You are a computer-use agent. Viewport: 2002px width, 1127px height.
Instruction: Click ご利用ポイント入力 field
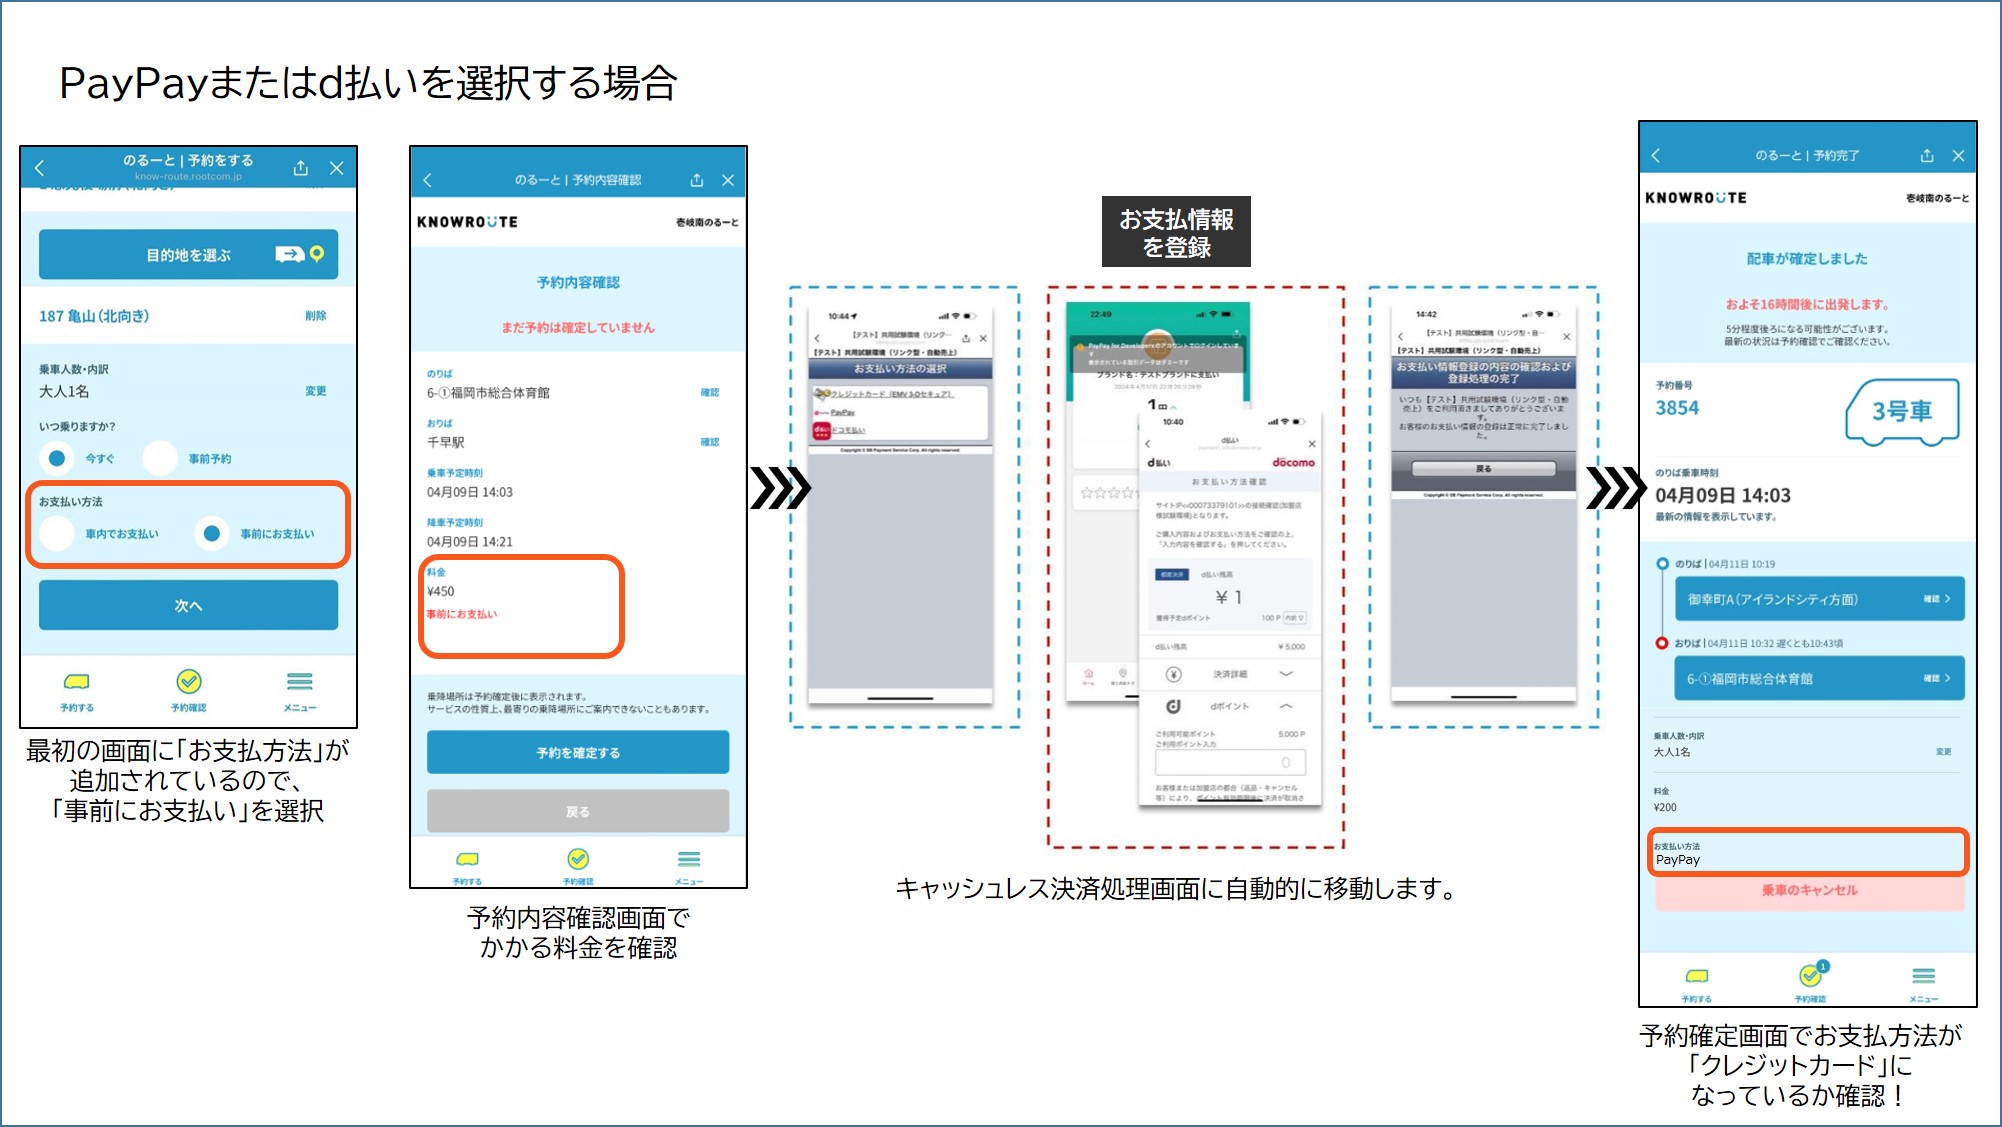[1230, 763]
